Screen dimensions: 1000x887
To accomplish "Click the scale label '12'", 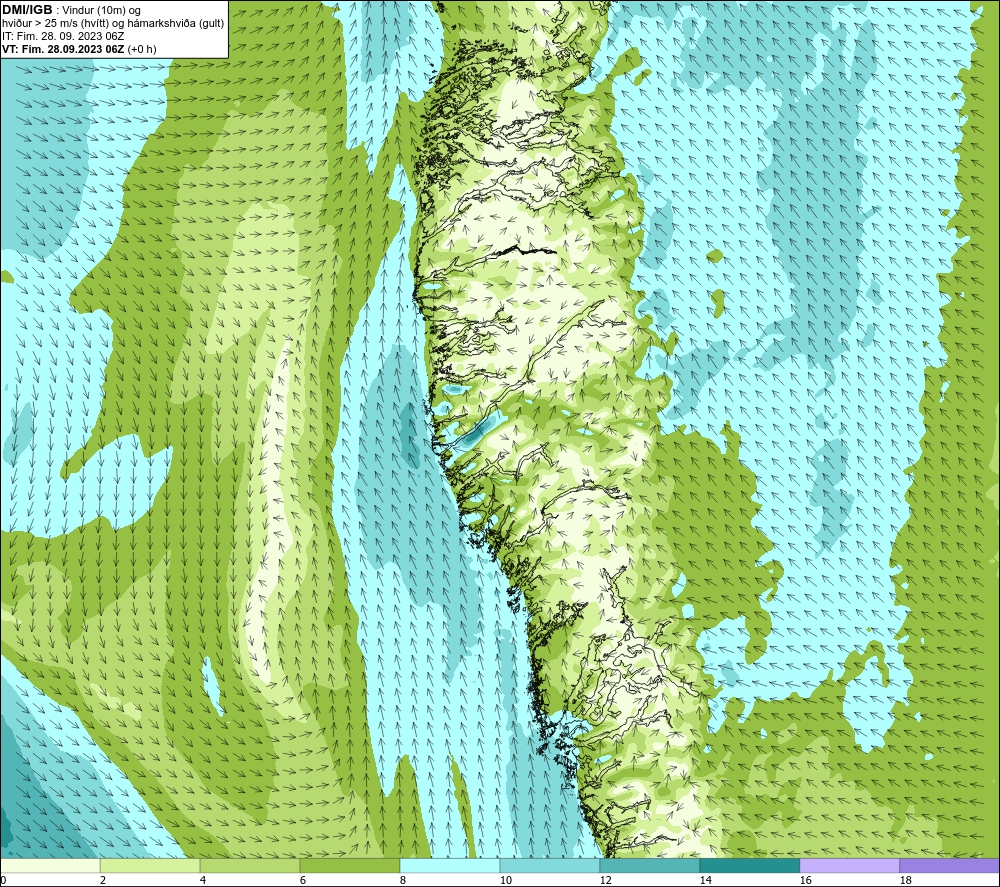I will pyautogui.click(x=605, y=881).
